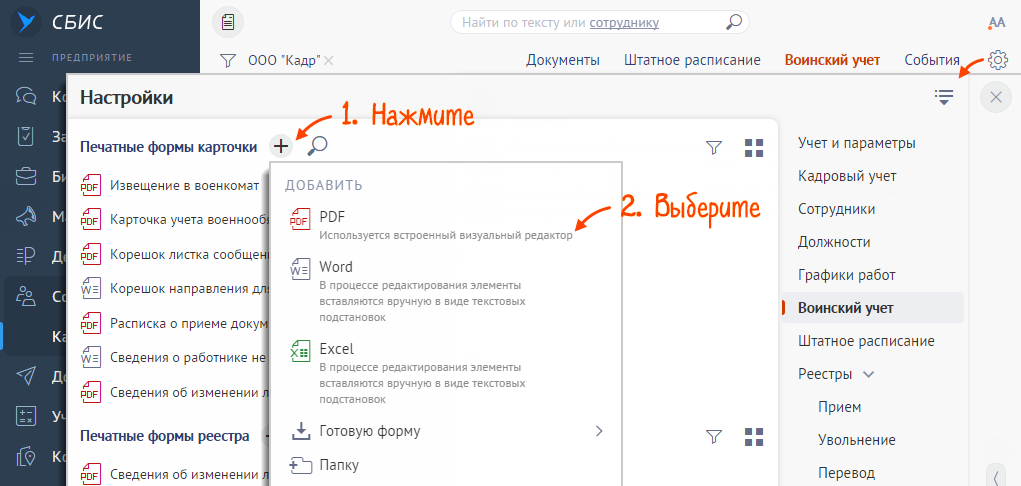Choose Папку in Добавить menu
Screen dimensions: 1021x486
coord(446,465)
